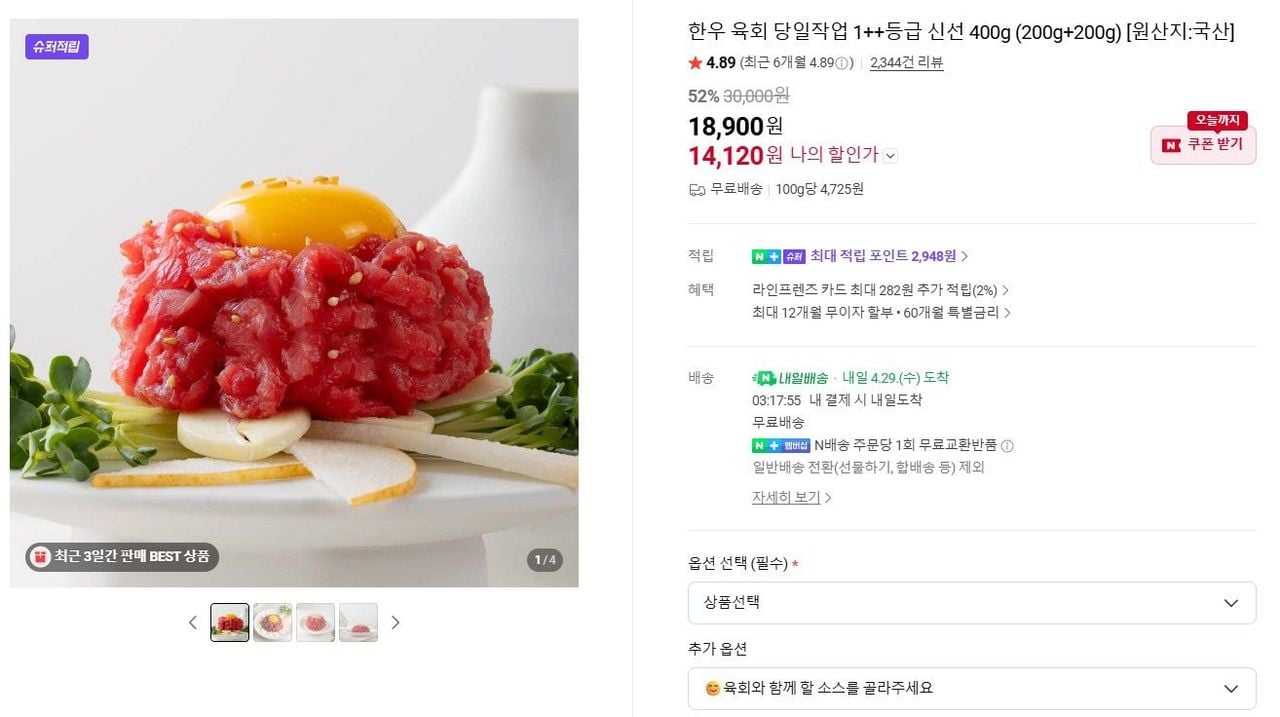Click the 자세히 보기 link
The height and width of the screenshot is (717, 1280).
pos(791,497)
